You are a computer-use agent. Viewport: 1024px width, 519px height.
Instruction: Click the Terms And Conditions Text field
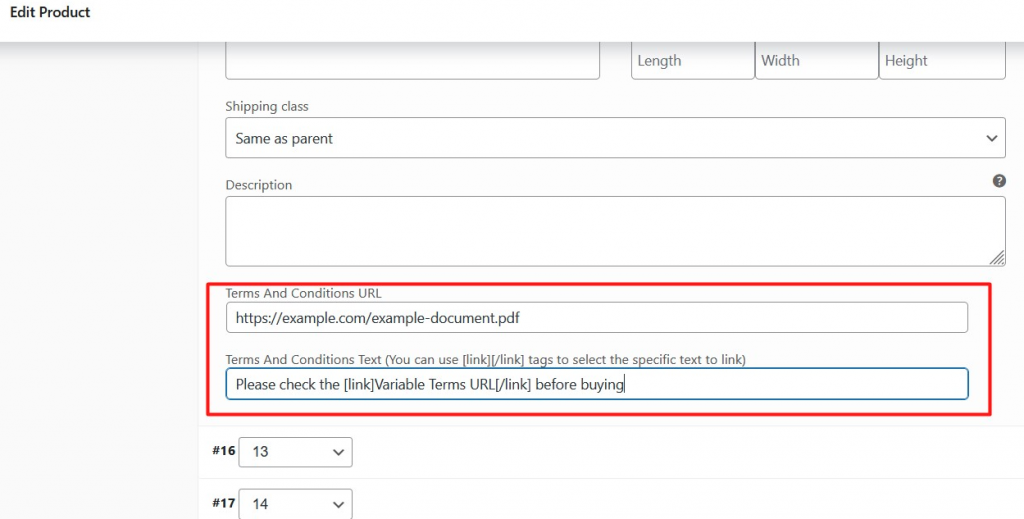(x=596, y=385)
